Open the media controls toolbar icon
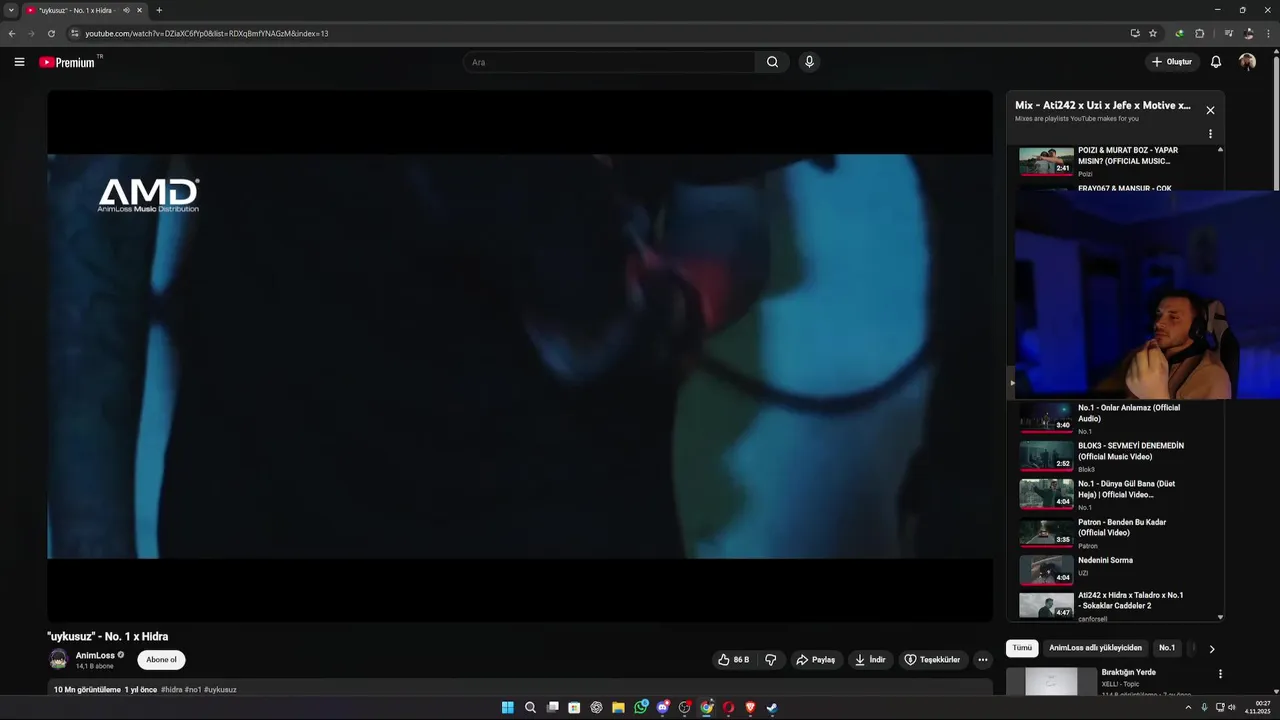 click(x=1228, y=33)
